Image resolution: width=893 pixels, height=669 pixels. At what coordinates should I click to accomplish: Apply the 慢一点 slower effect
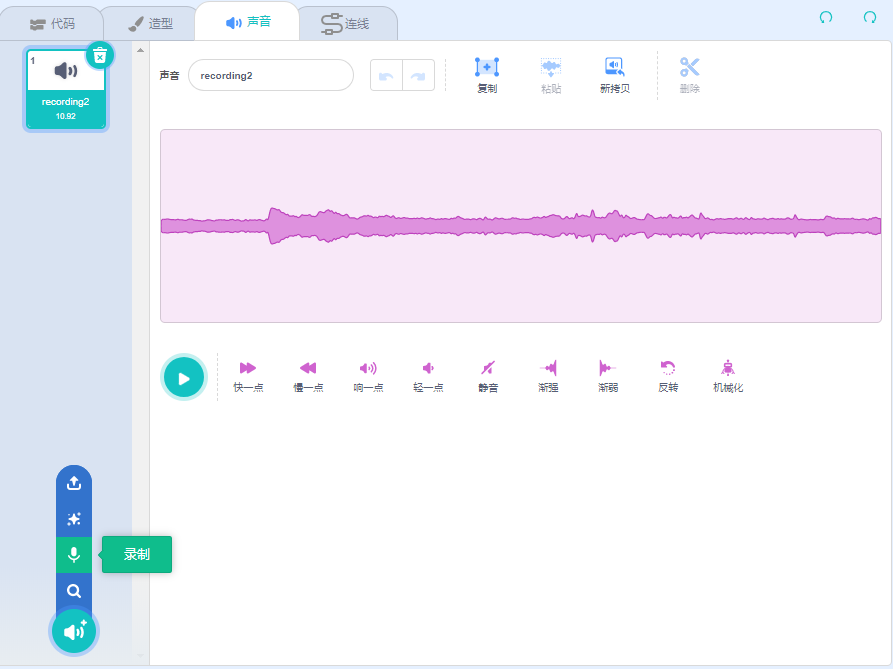coord(308,376)
